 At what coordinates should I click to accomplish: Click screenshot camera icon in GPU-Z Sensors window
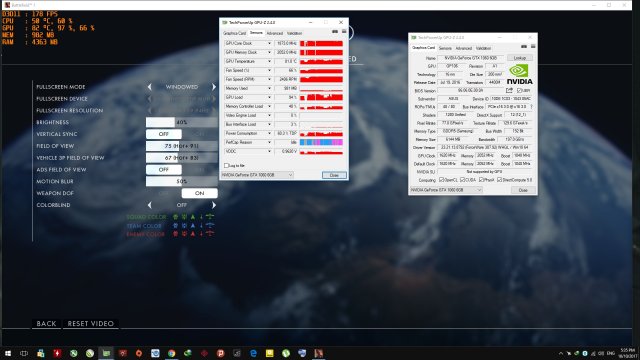point(335,31)
